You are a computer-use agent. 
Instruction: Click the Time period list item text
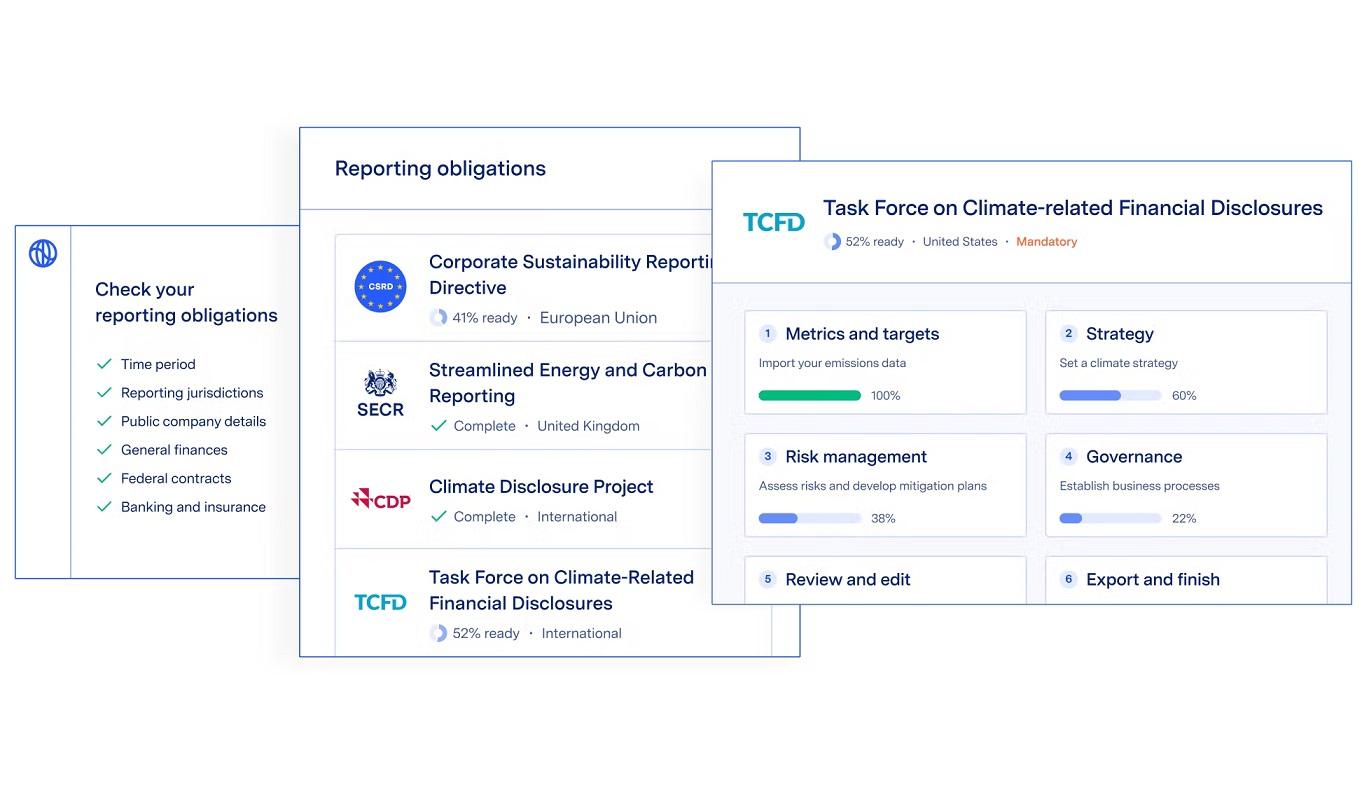(158, 364)
